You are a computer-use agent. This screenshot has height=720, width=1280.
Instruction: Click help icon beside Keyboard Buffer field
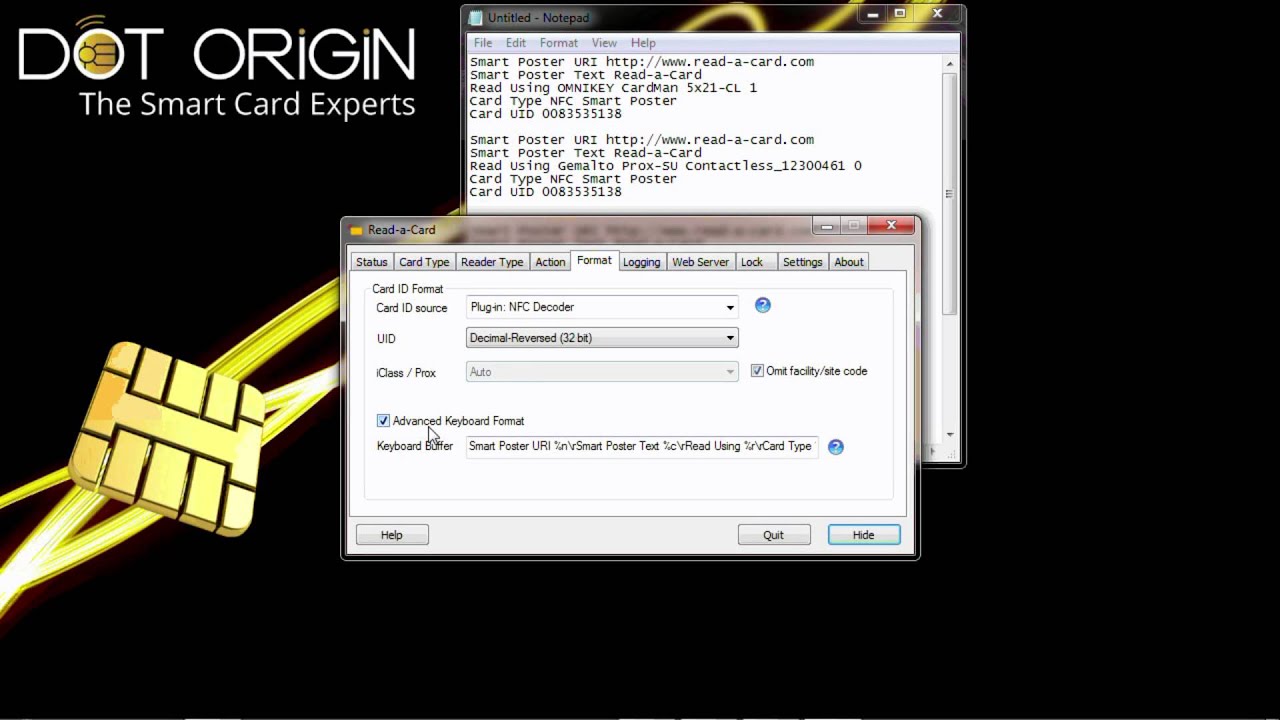pos(836,447)
